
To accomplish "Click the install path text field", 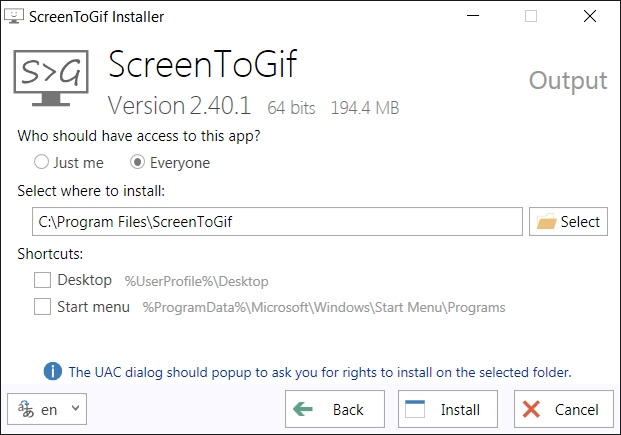I will [x=276, y=222].
